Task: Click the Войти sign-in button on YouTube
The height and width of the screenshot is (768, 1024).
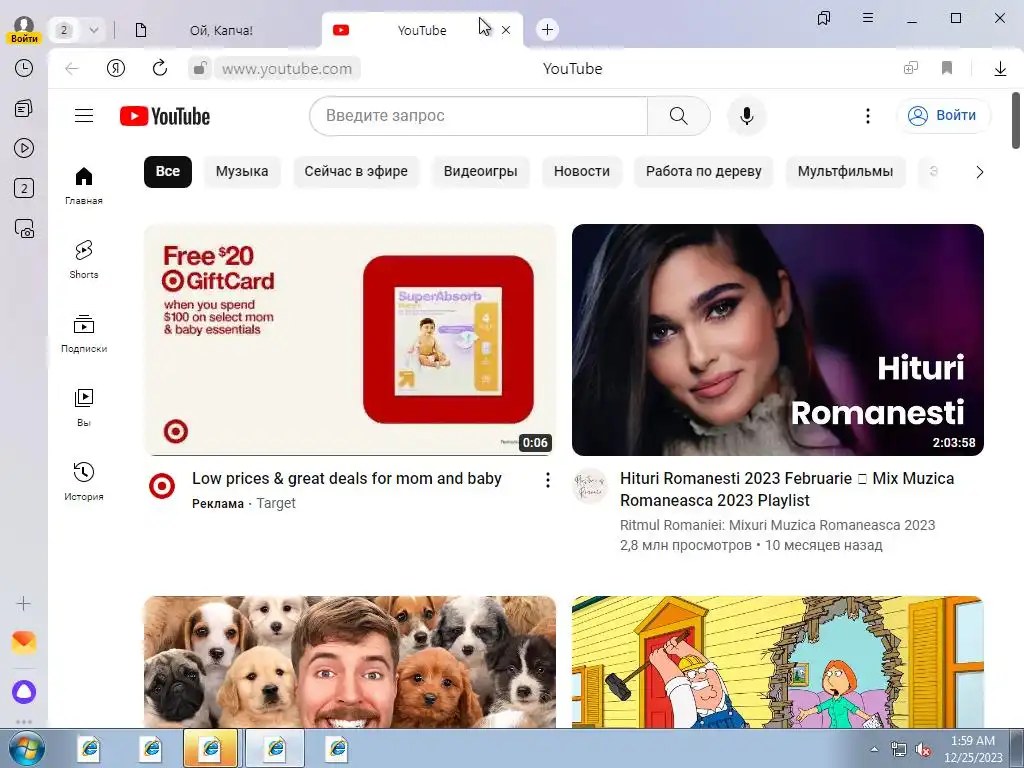Action: tap(944, 116)
